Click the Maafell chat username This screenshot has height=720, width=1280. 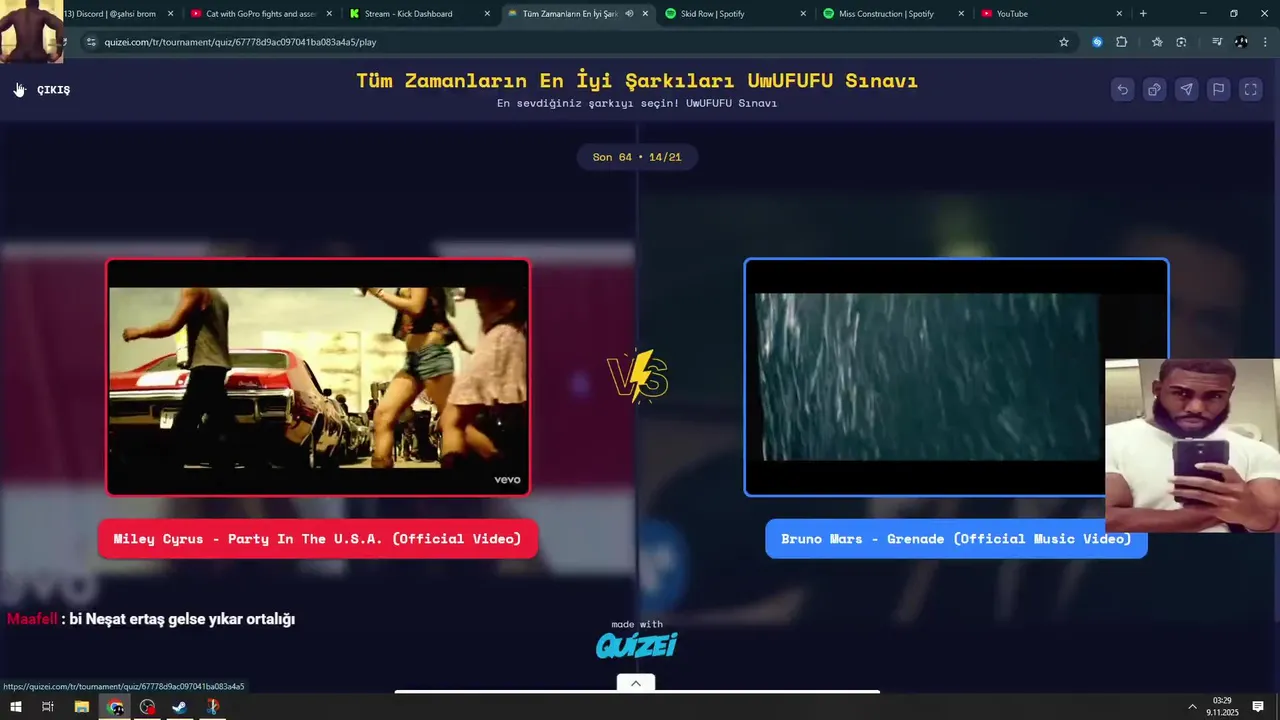[x=32, y=619]
